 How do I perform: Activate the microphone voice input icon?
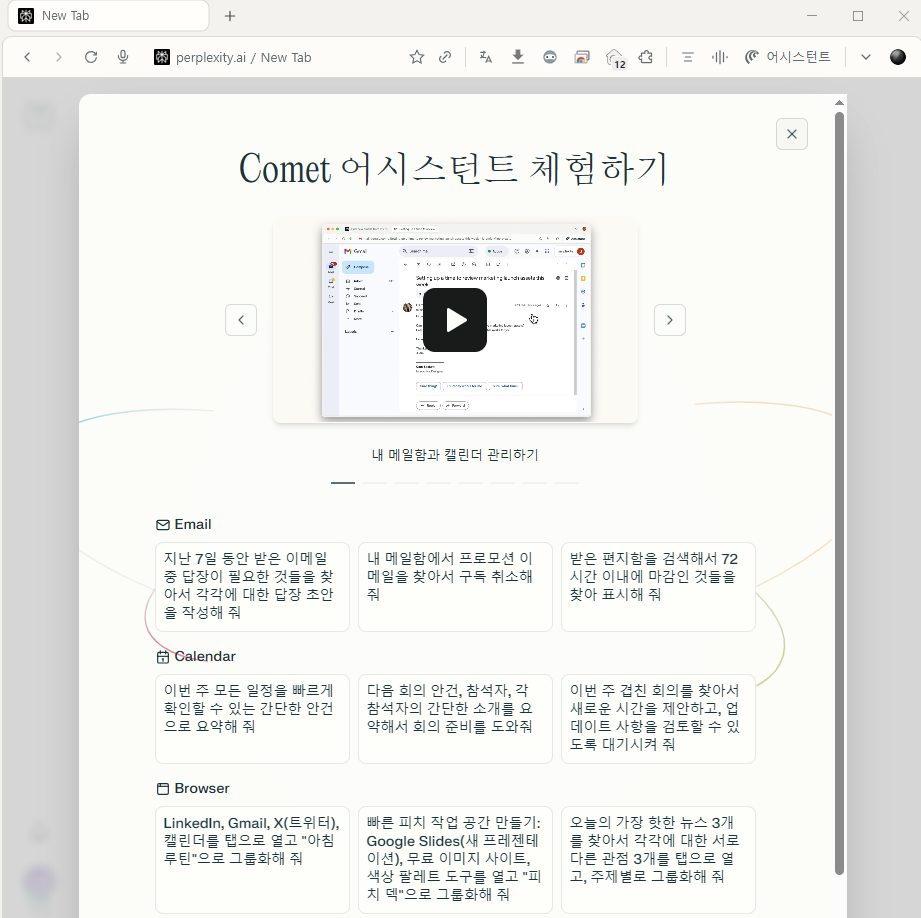pos(123,57)
